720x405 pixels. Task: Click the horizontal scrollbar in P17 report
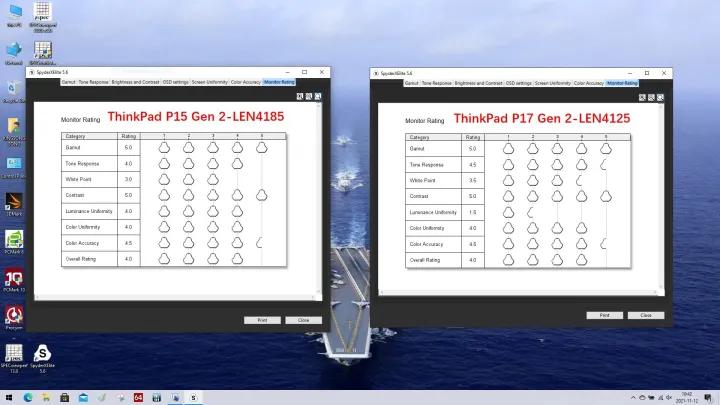pyautogui.click(x=518, y=292)
